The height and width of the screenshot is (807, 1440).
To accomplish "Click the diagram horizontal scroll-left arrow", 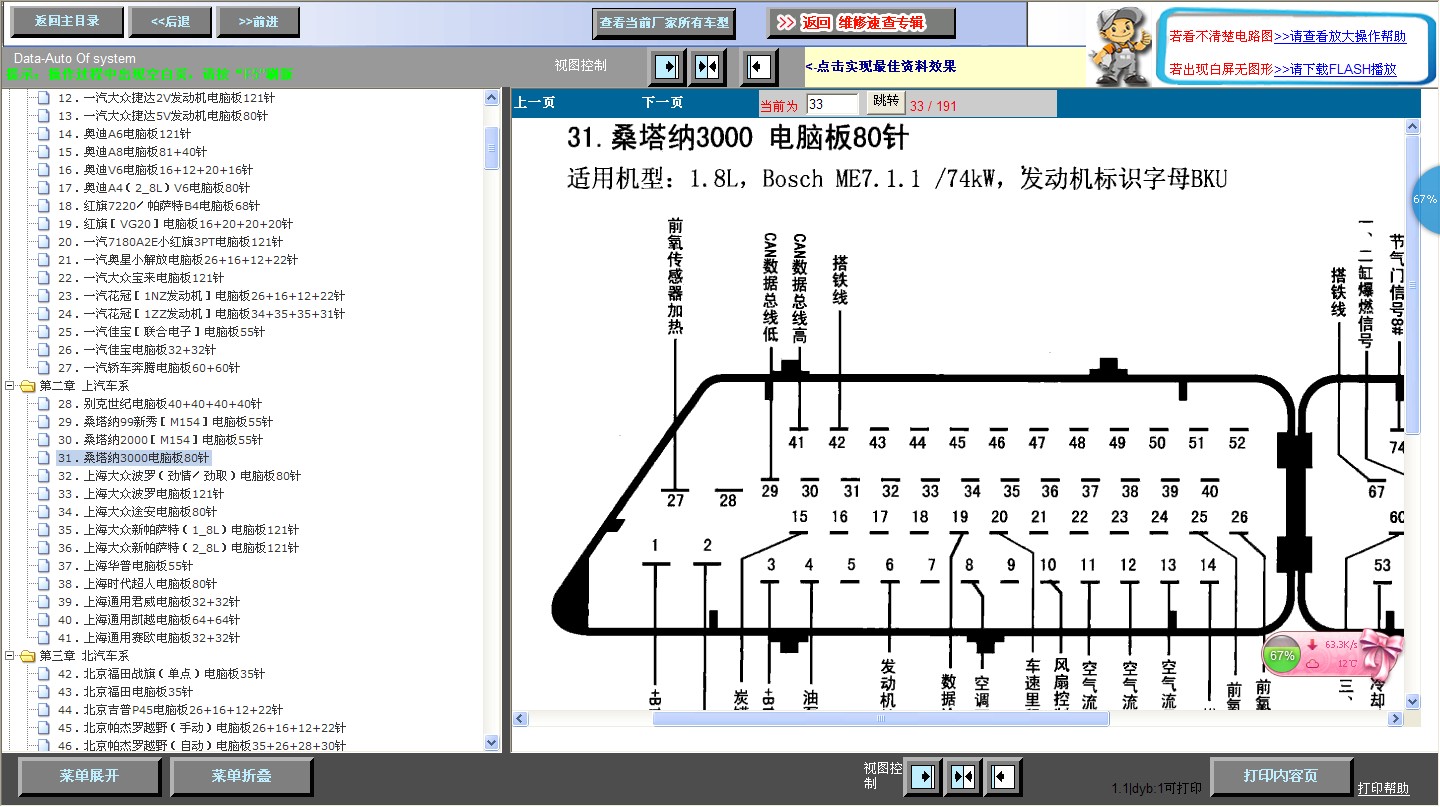I will click(x=520, y=719).
